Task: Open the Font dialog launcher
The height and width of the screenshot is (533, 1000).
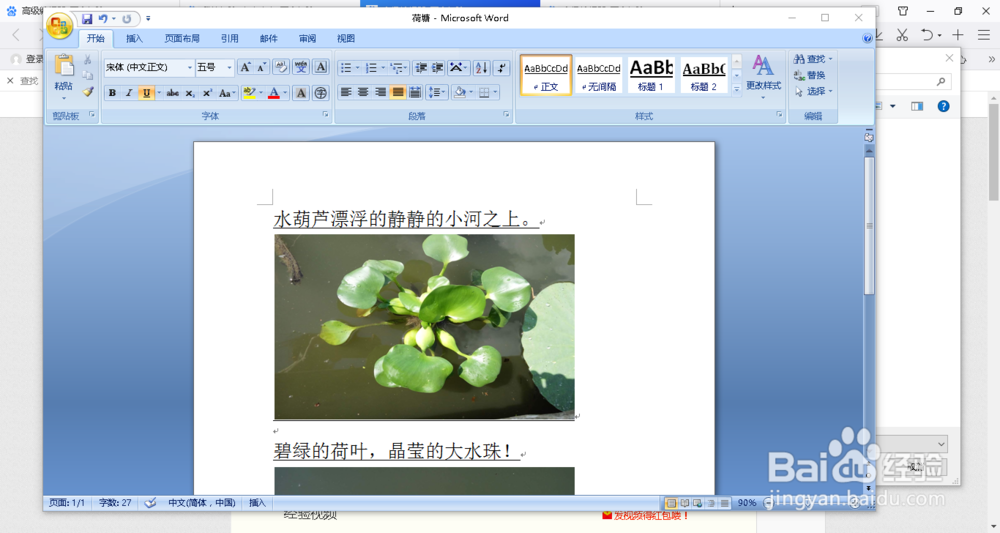Action: pos(325,115)
